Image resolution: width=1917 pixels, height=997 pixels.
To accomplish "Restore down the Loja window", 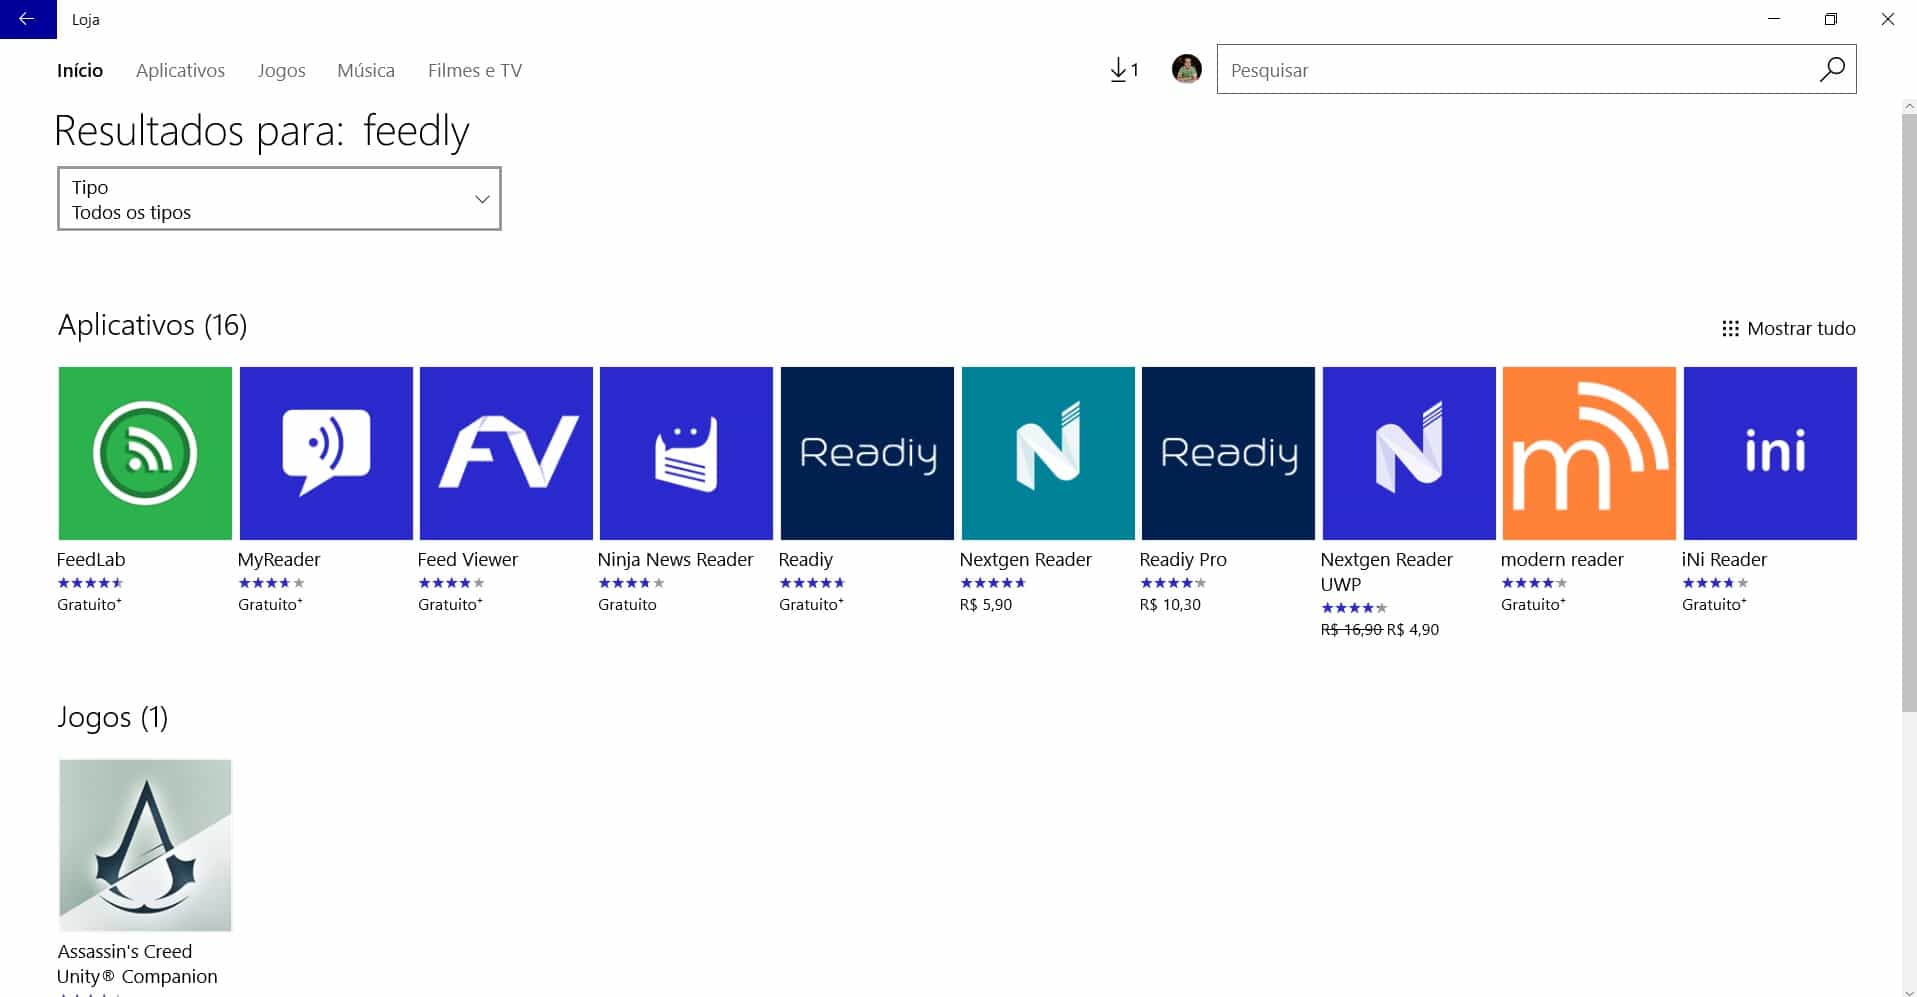I will 1831,19.
